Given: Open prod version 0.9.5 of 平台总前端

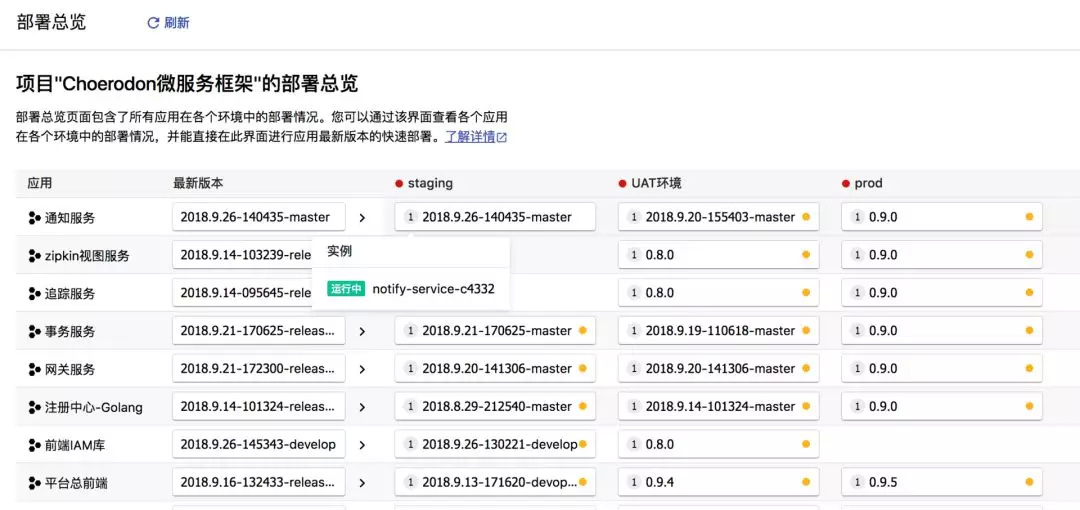Looking at the screenshot, I should [x=942, y=482].
